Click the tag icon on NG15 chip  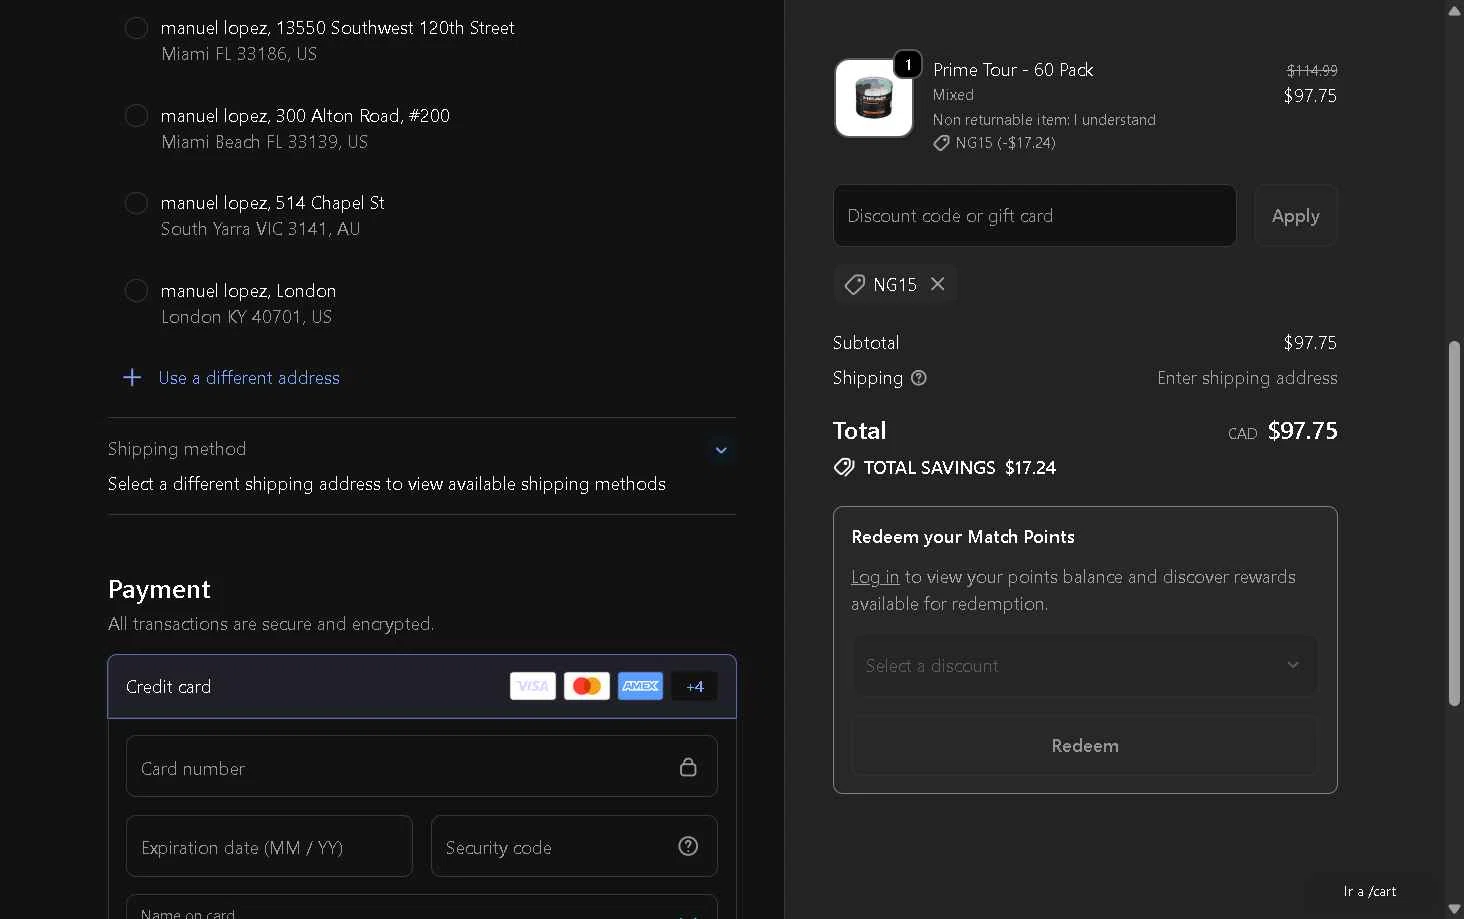[x=855, y=285]
